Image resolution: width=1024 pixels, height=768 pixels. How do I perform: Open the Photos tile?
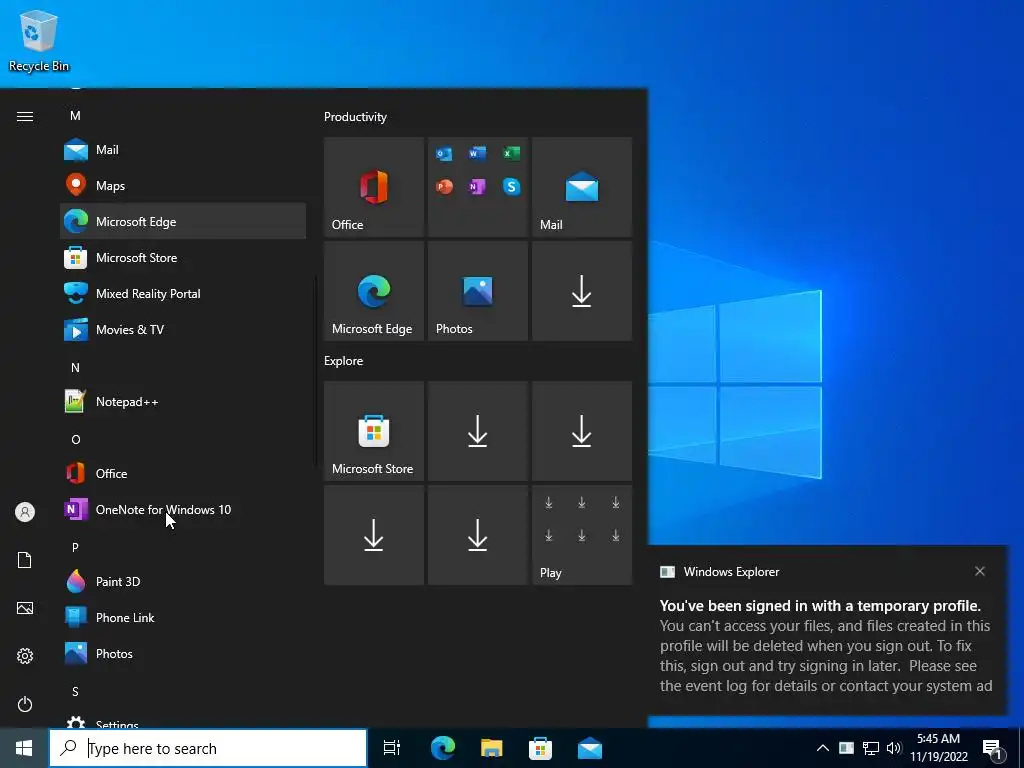pyautogui.click(x=477, y=291)
